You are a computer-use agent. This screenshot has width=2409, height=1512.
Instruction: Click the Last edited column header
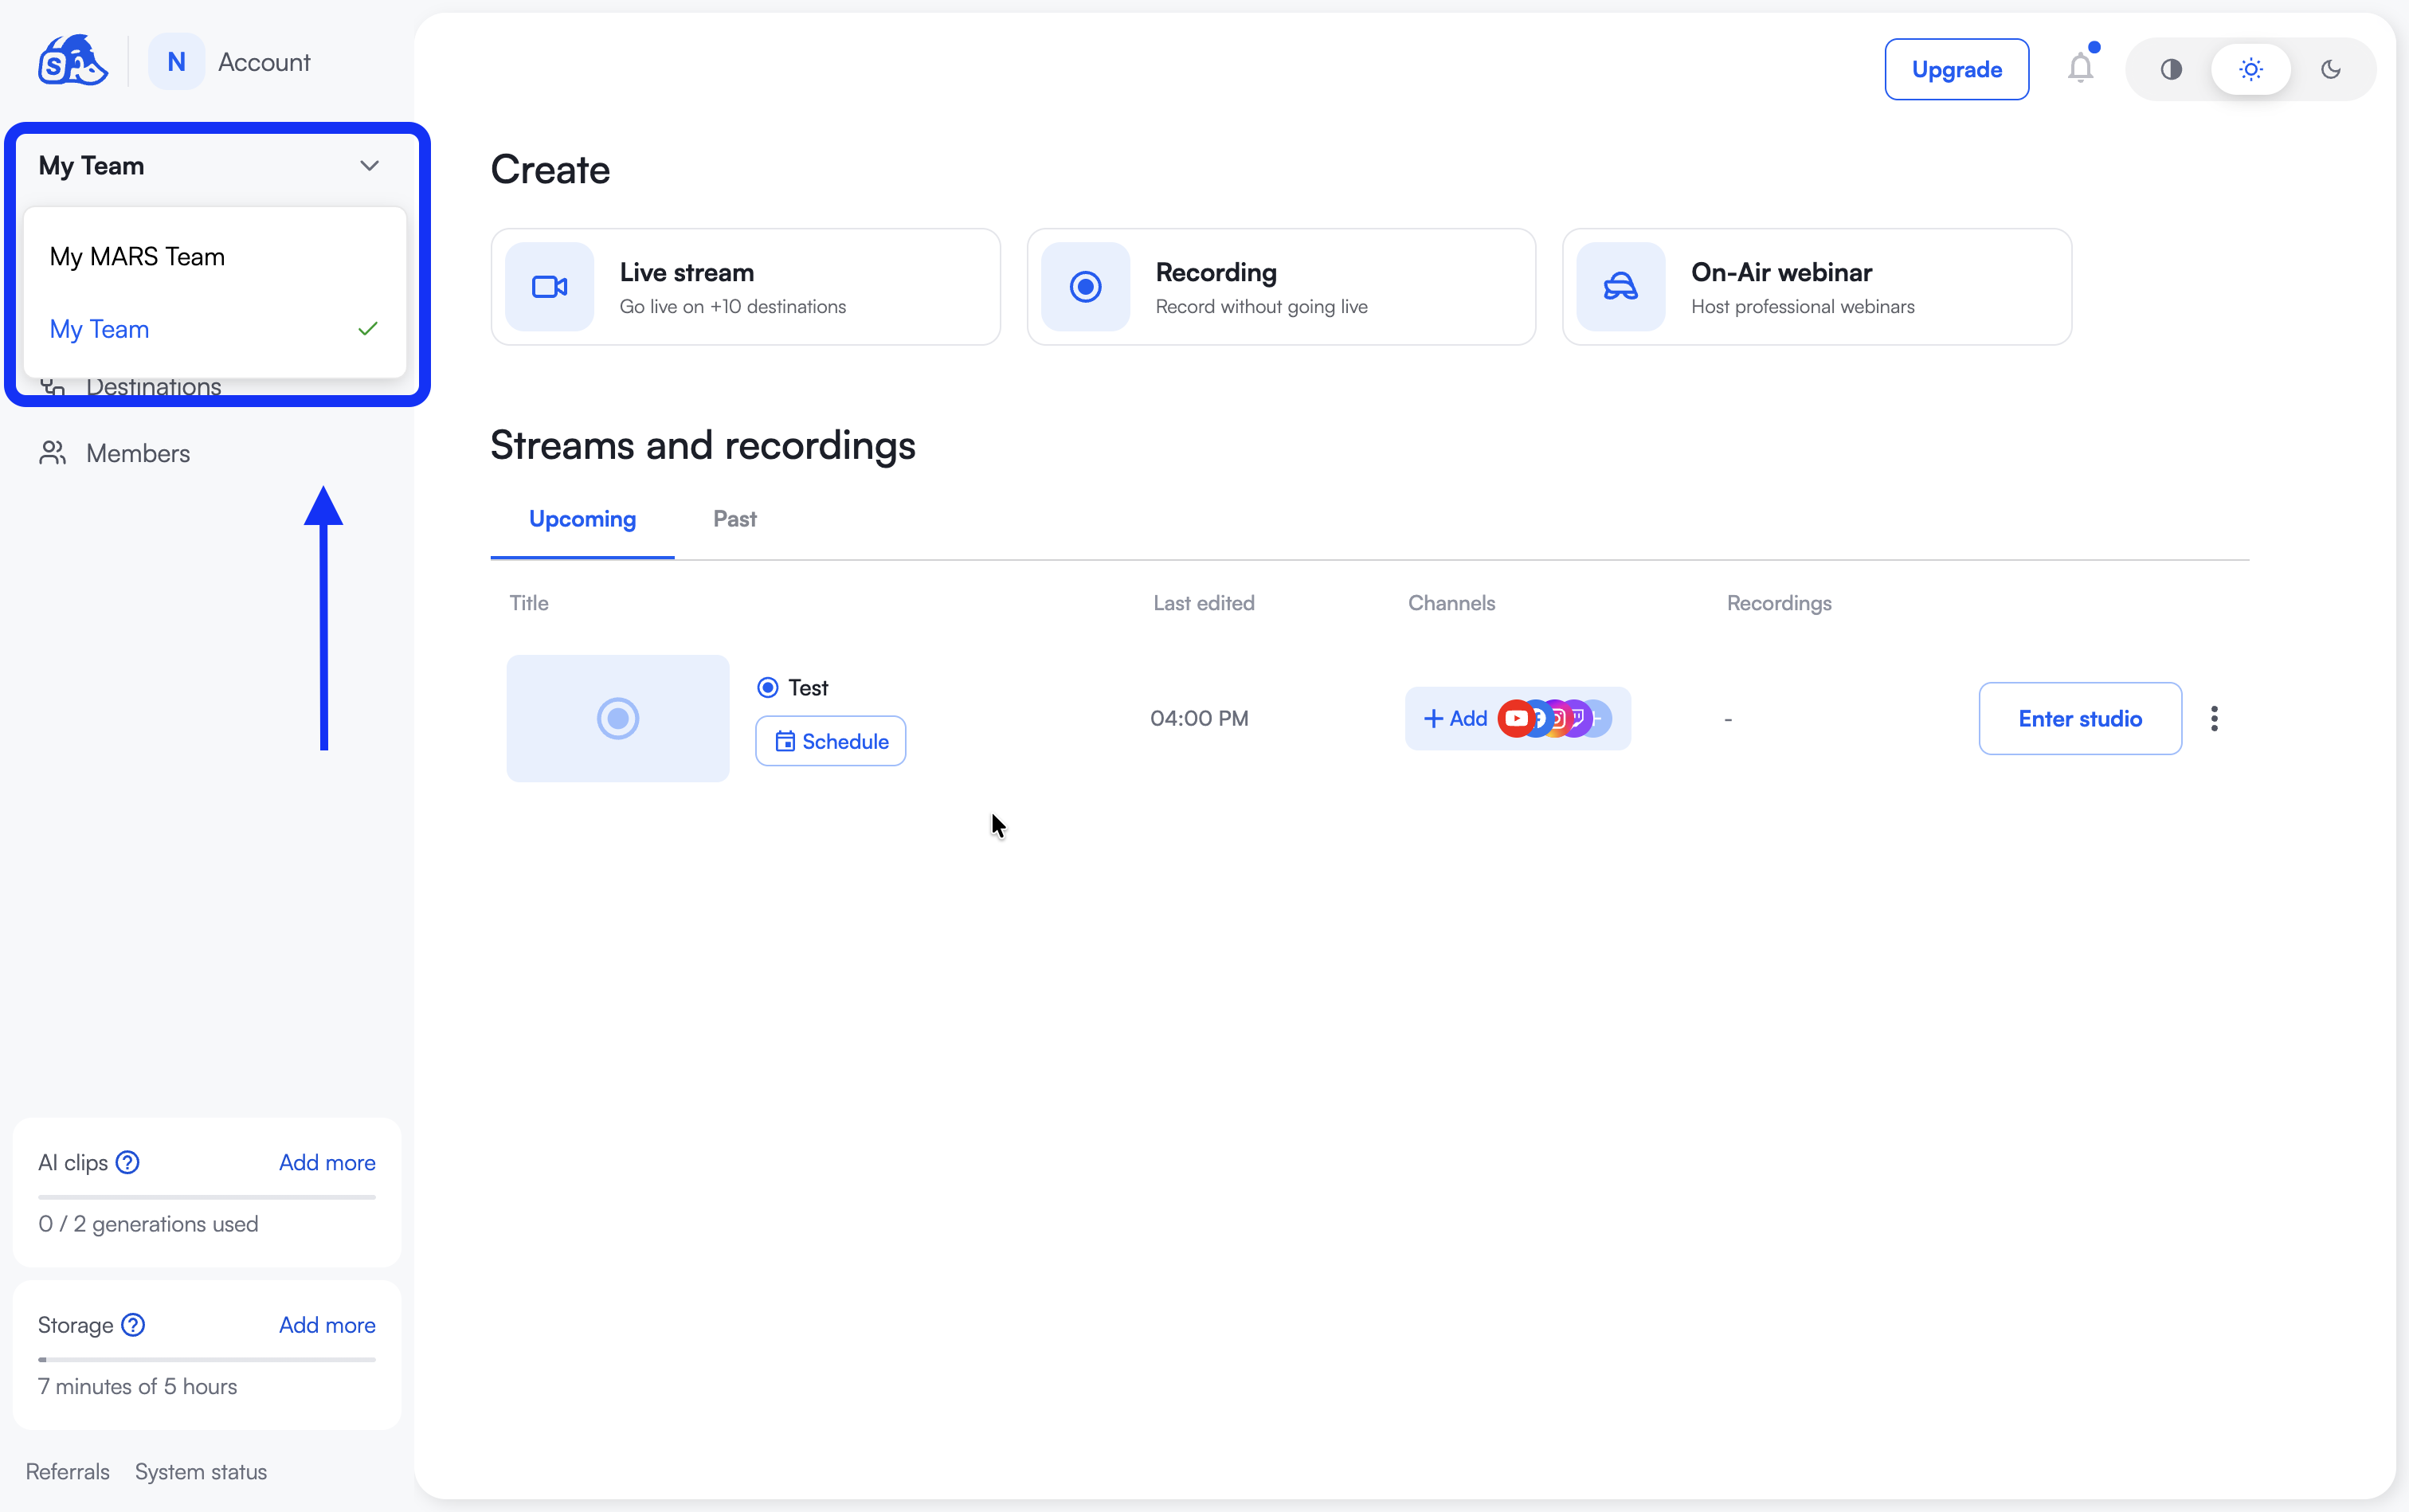coord(1204,603)
